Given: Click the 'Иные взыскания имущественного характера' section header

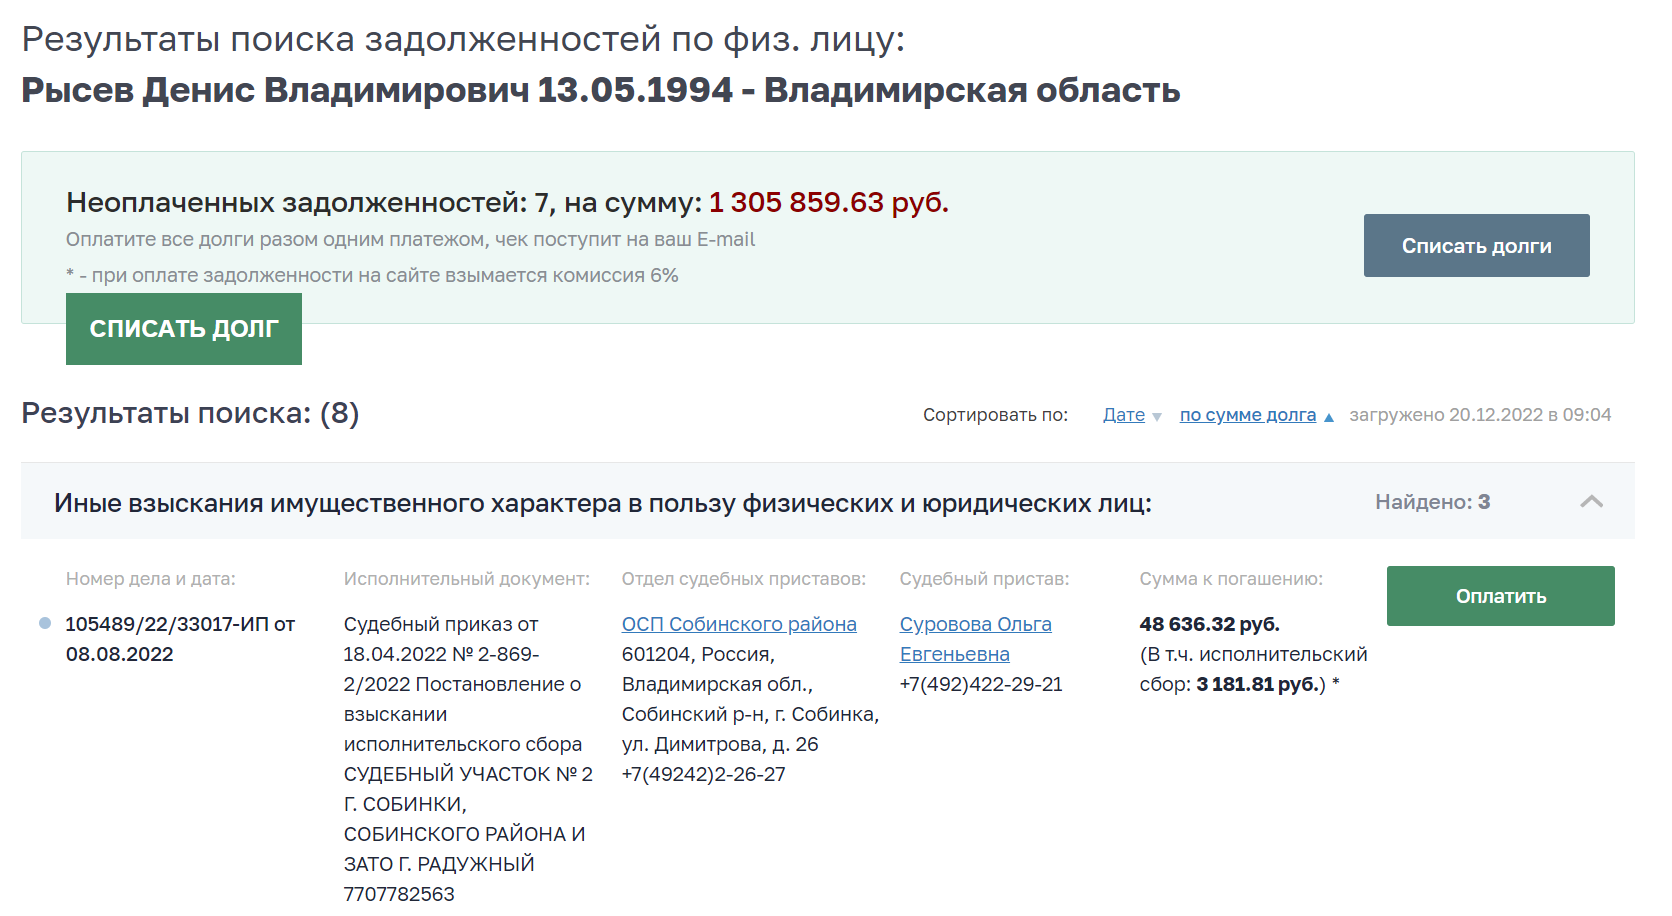Looking at the screenshot, I should pos(602,503).
